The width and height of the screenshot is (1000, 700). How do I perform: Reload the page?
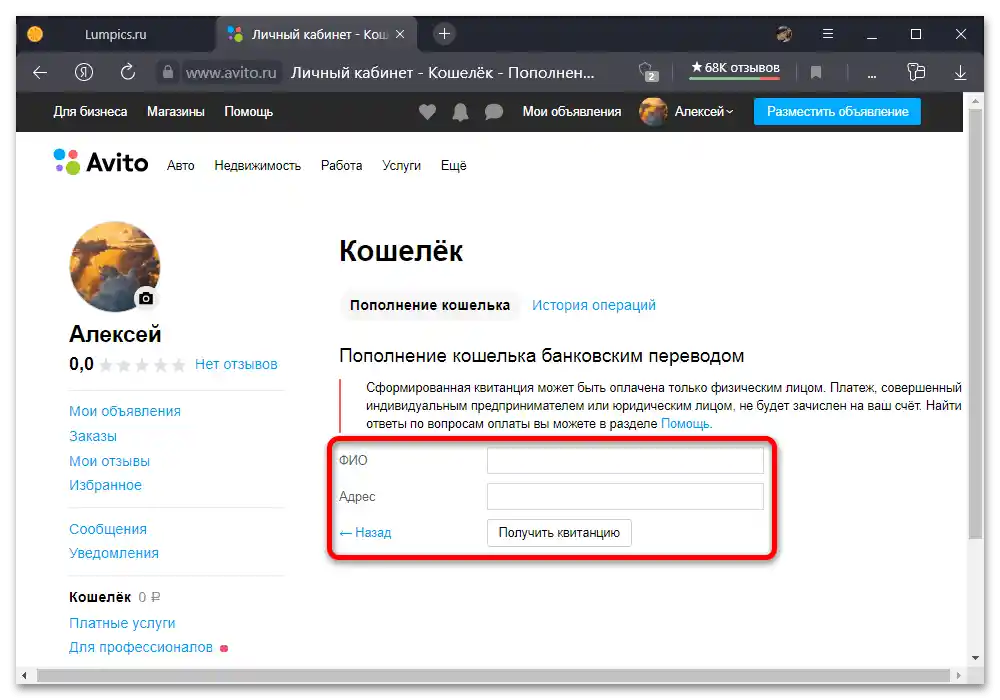click(128, 72)
